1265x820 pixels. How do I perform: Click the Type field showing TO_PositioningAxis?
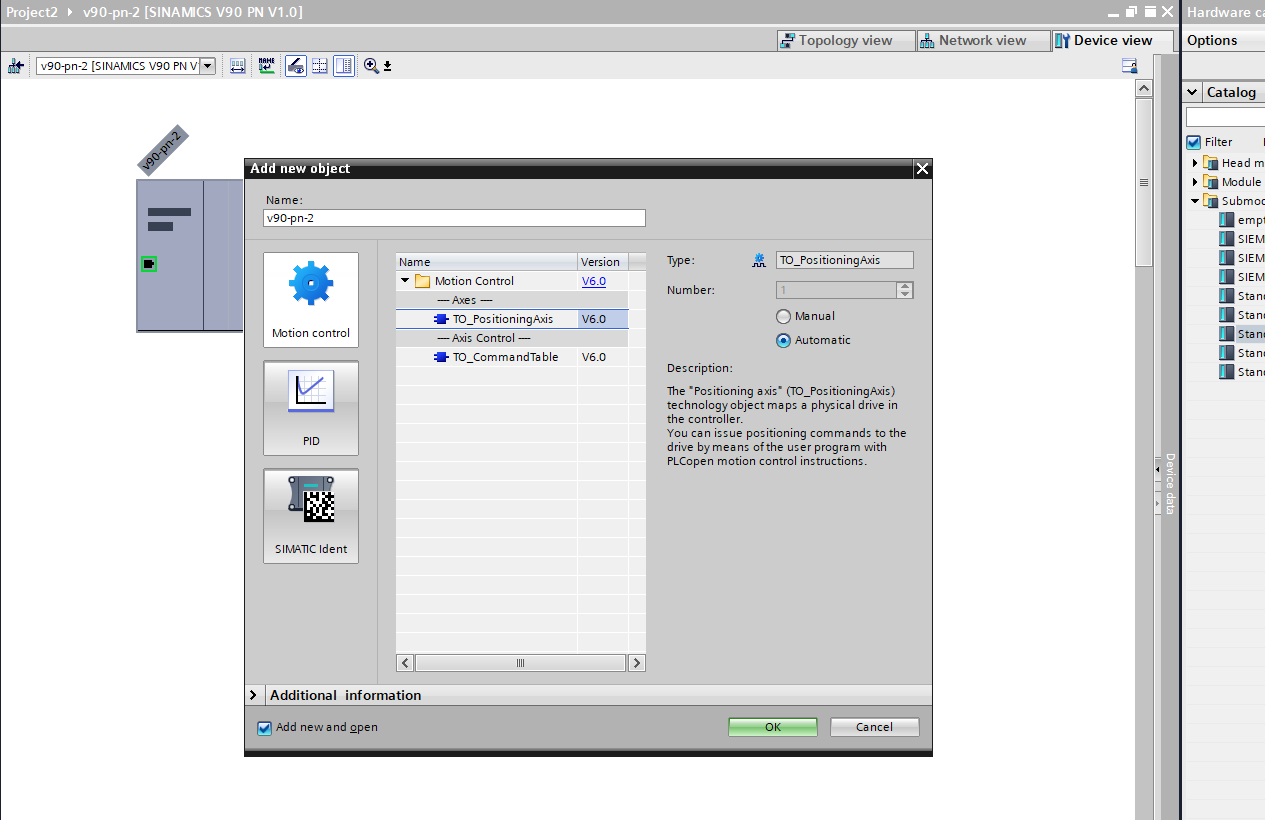coord(845,260)
